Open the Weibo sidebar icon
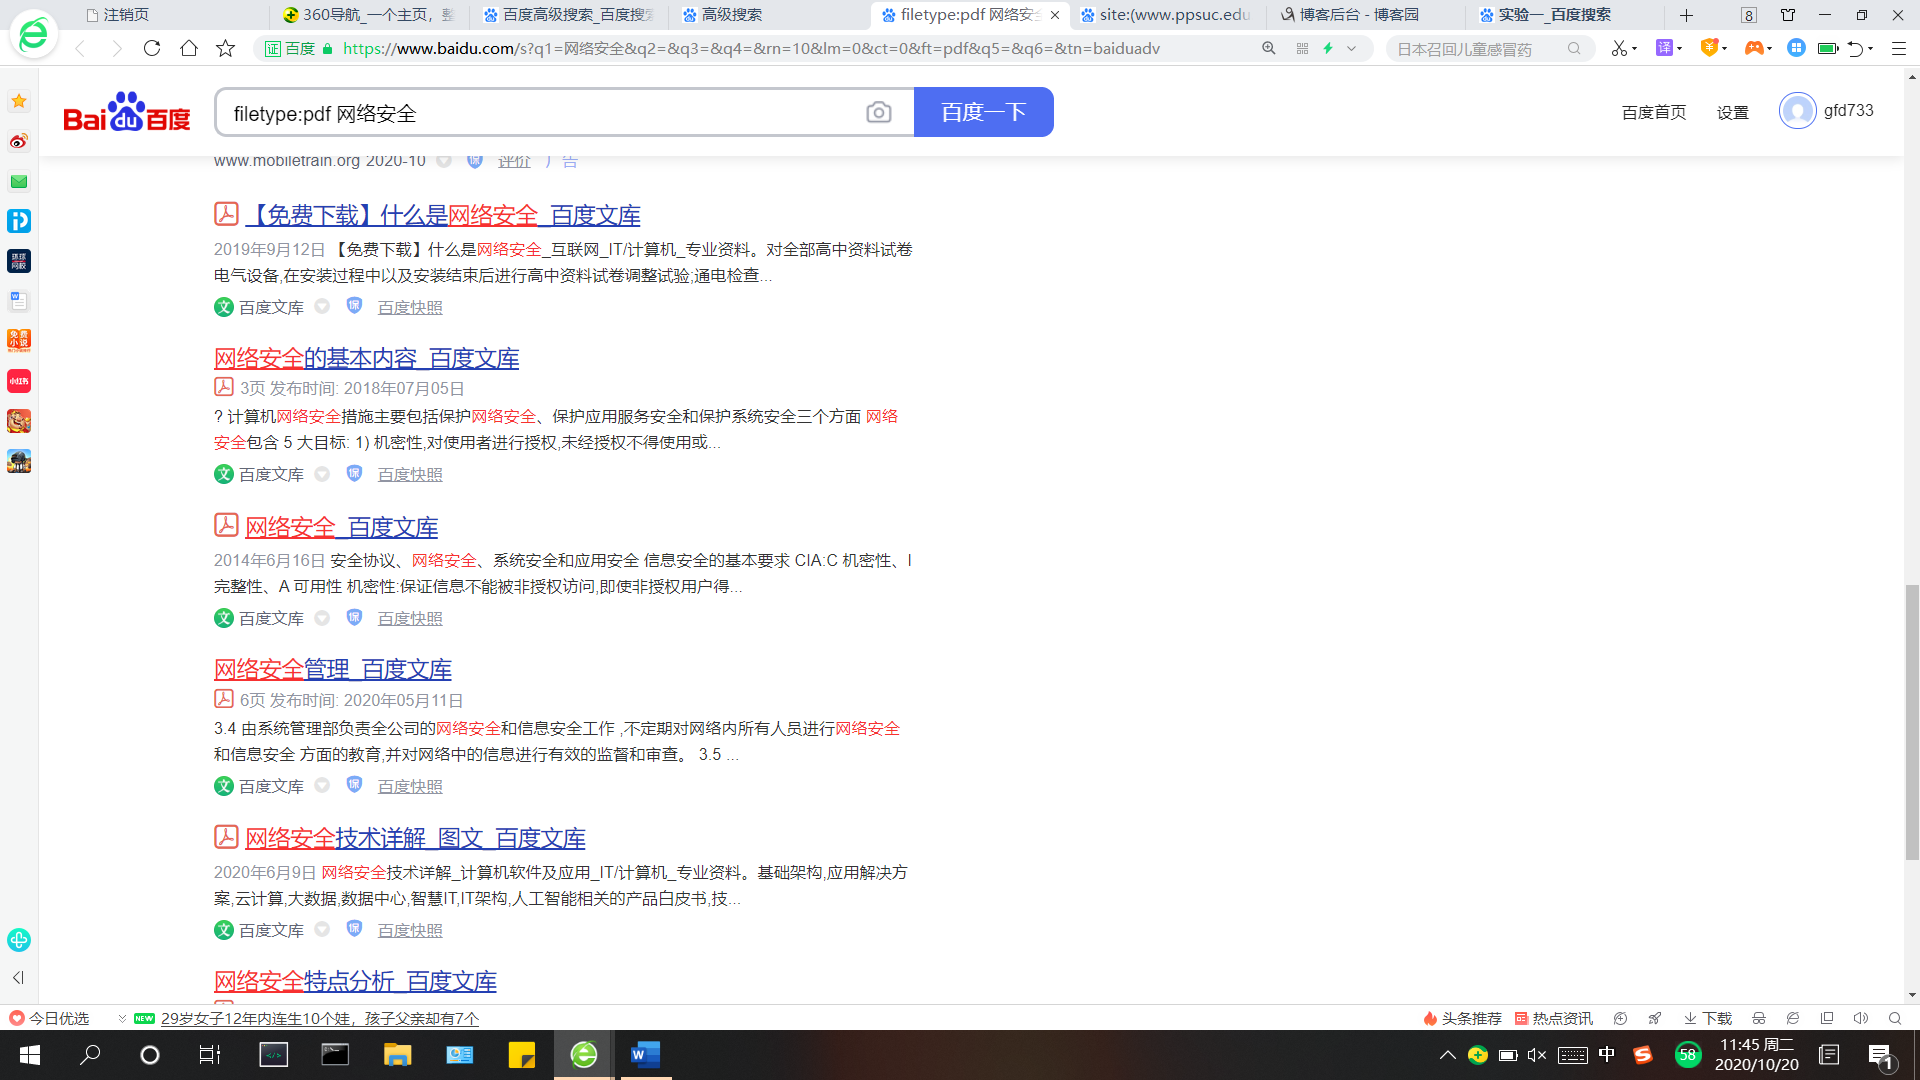The width and height of the screenshot is (1920, 1080). coord(19,141)
